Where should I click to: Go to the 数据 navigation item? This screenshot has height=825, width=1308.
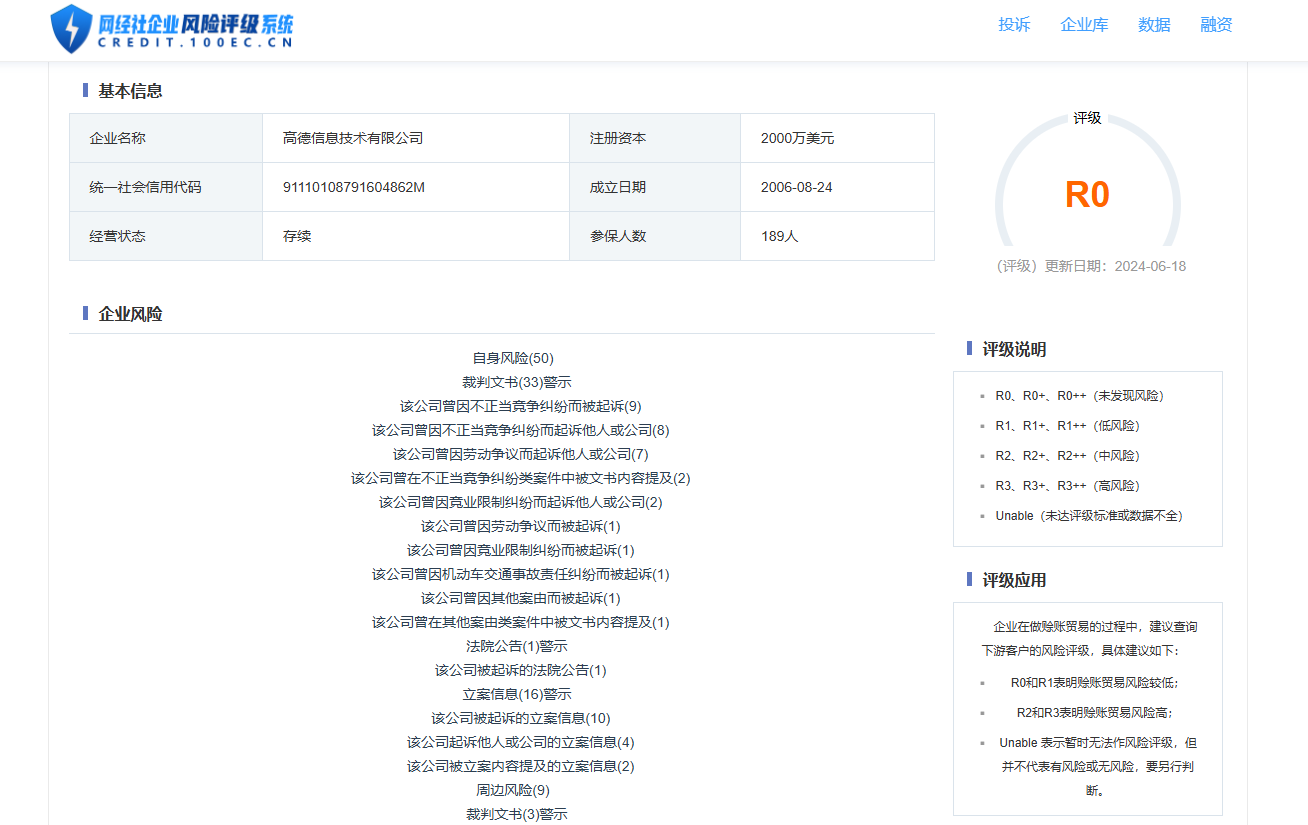[x=1154, y=25]
